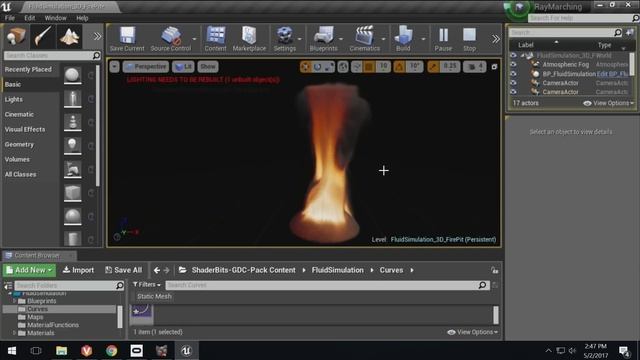Sort the outliner by Label column
Screen dimensions: 640x360
pos(526,45)
